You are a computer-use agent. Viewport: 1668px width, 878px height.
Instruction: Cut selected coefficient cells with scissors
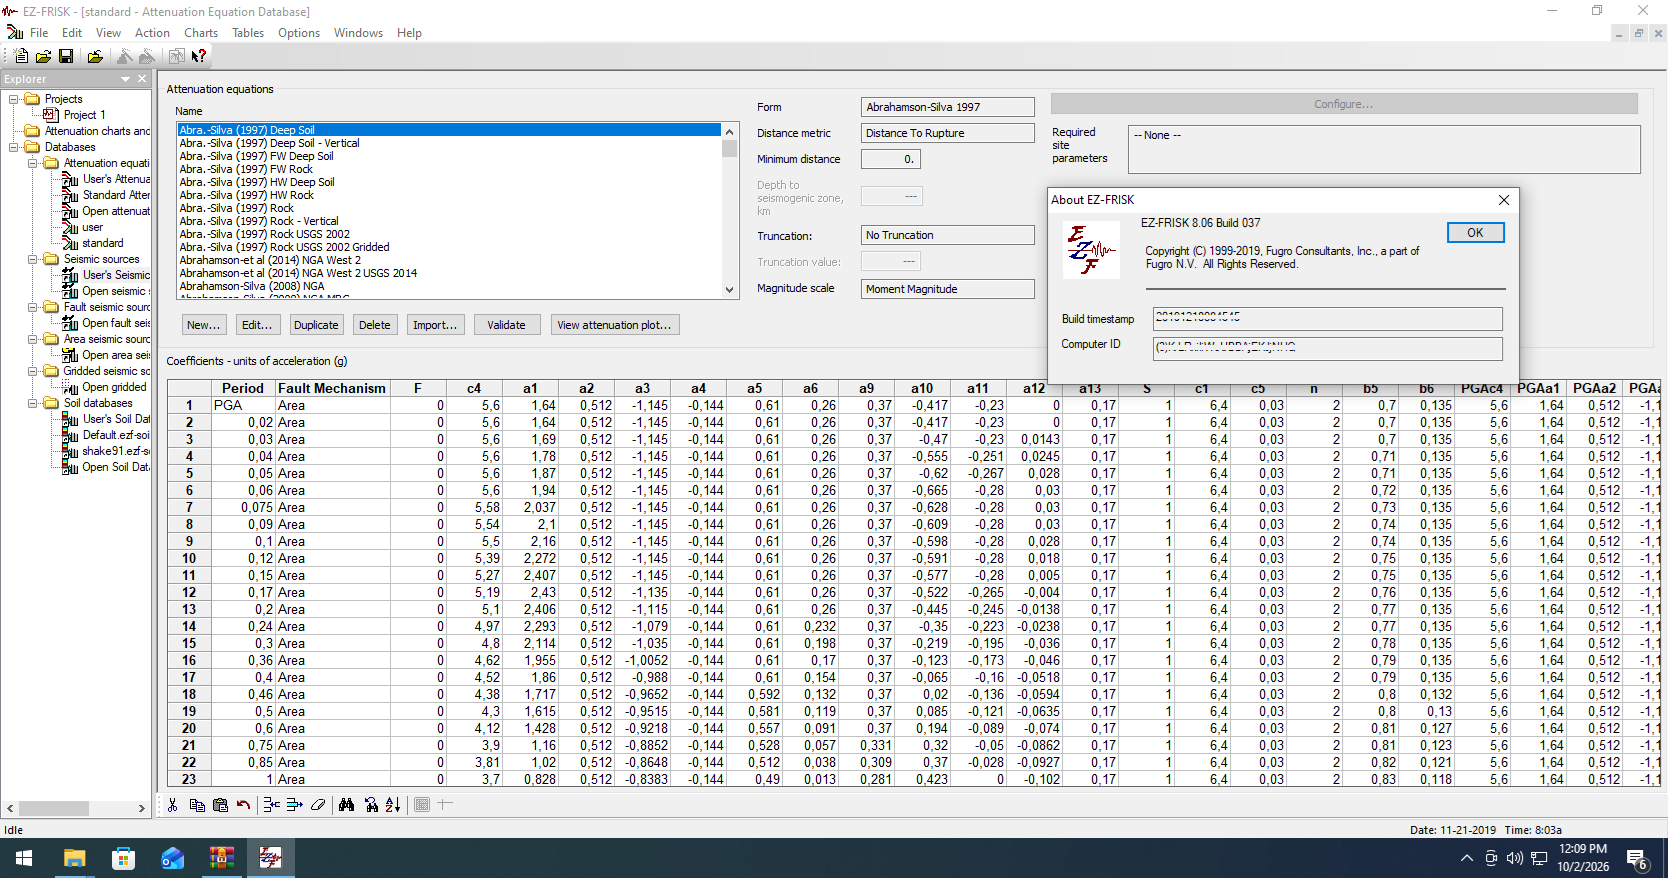pos(173,805)
